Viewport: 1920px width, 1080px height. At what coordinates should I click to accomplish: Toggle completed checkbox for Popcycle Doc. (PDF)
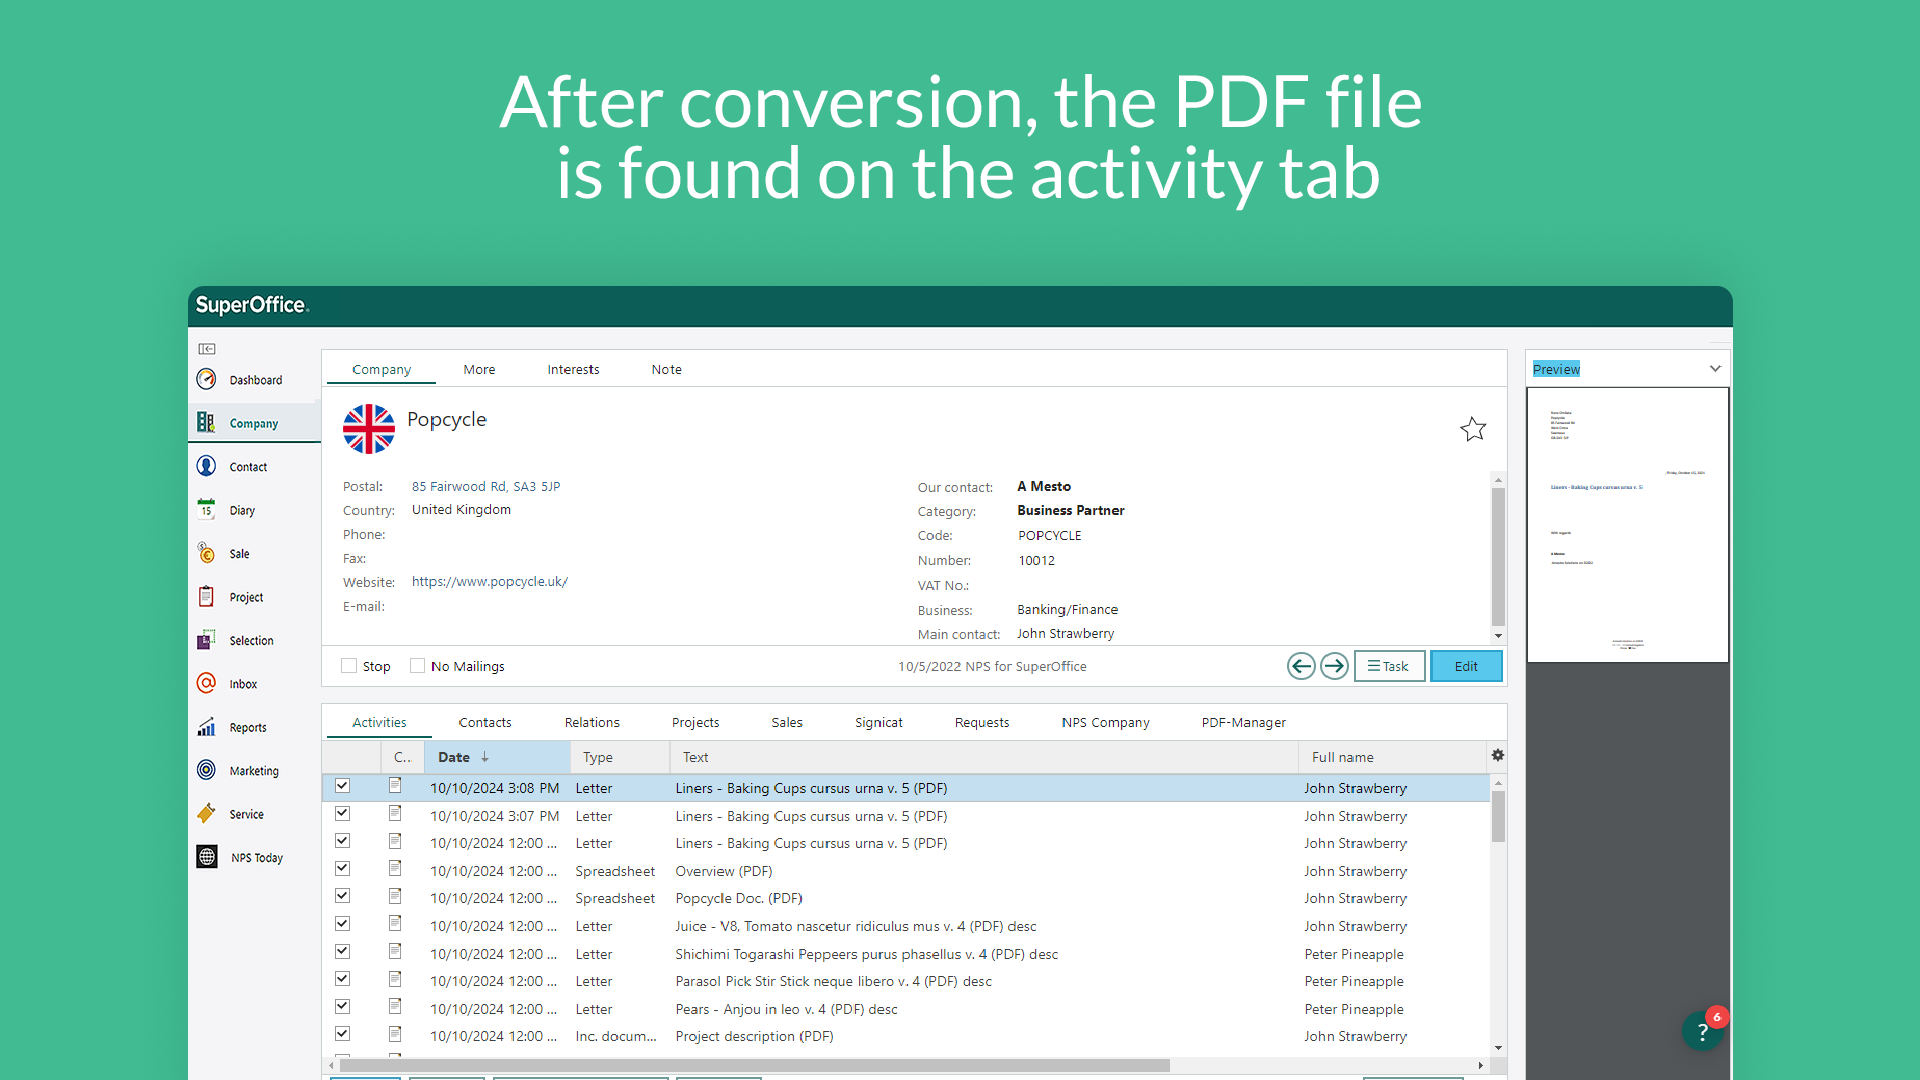point(342,896)
